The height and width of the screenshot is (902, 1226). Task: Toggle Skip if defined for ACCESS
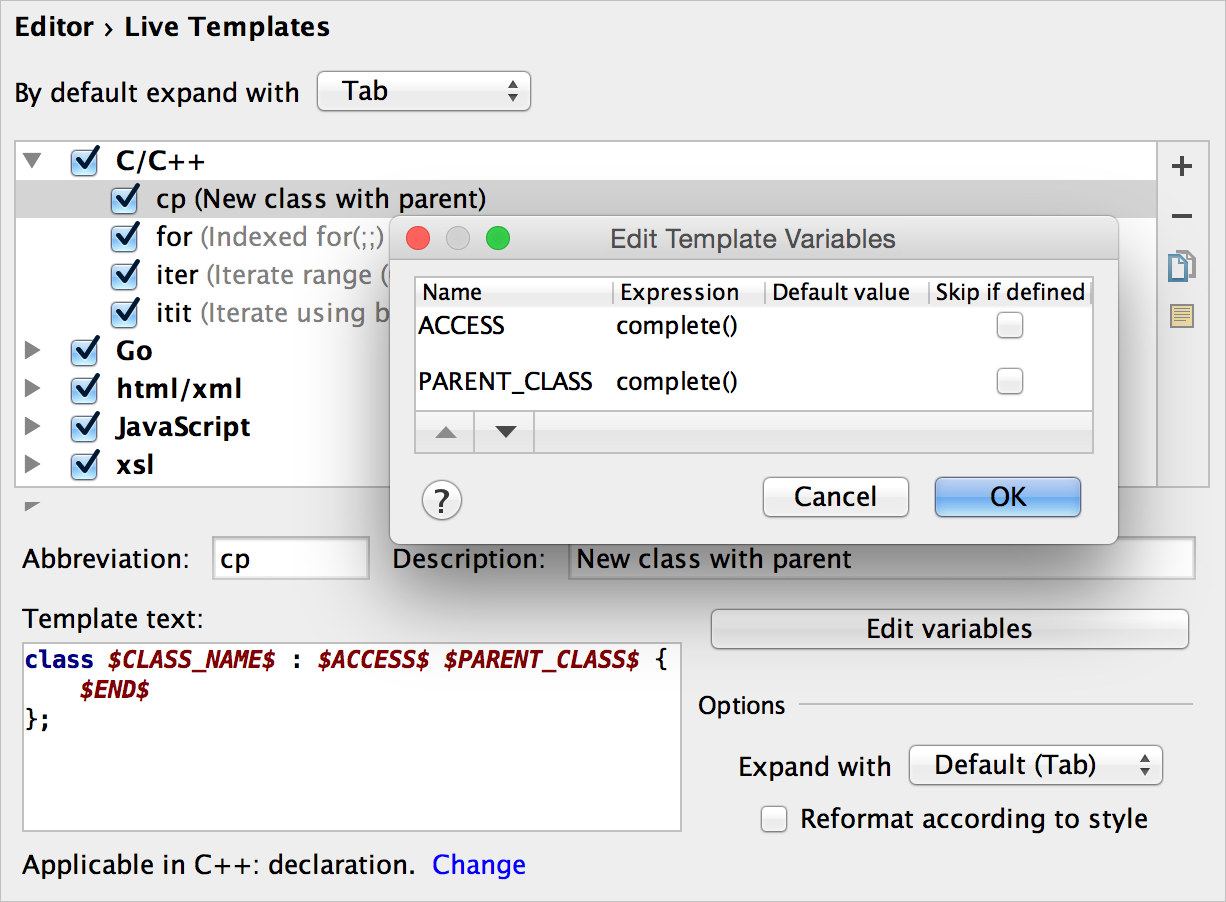(x=1010, y=325)
